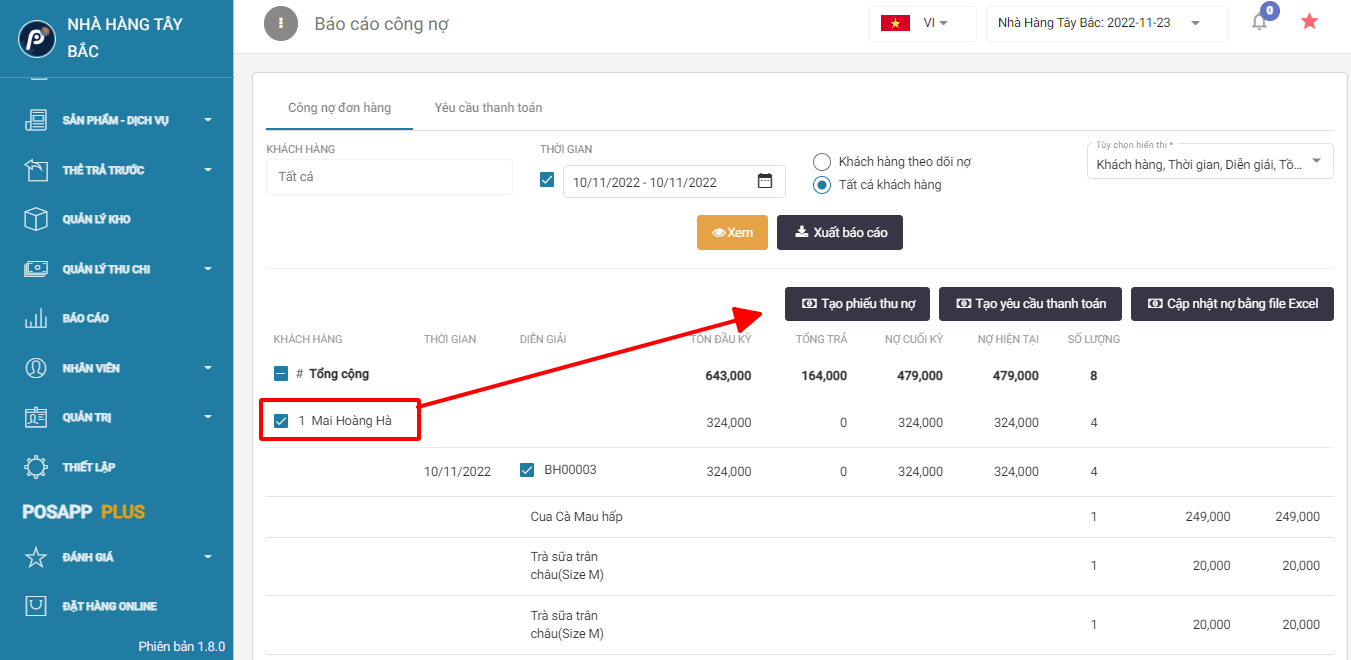
Task: Open Báo cáo chart icon in sidebar
Action: tap(36, 318)
